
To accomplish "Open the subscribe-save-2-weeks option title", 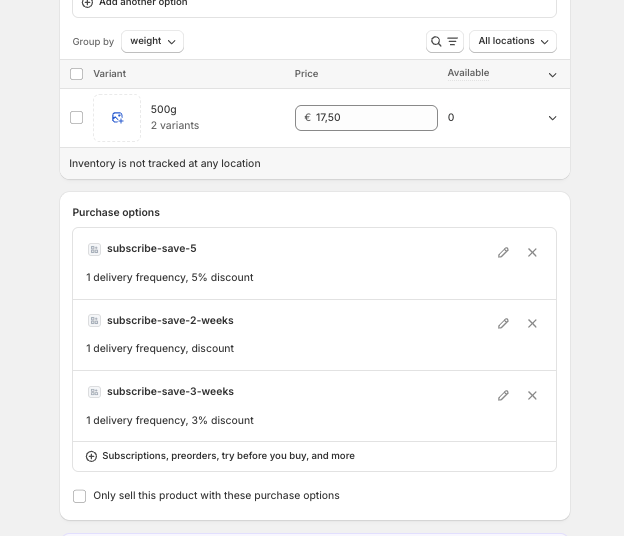I will (x=170, y=321).
